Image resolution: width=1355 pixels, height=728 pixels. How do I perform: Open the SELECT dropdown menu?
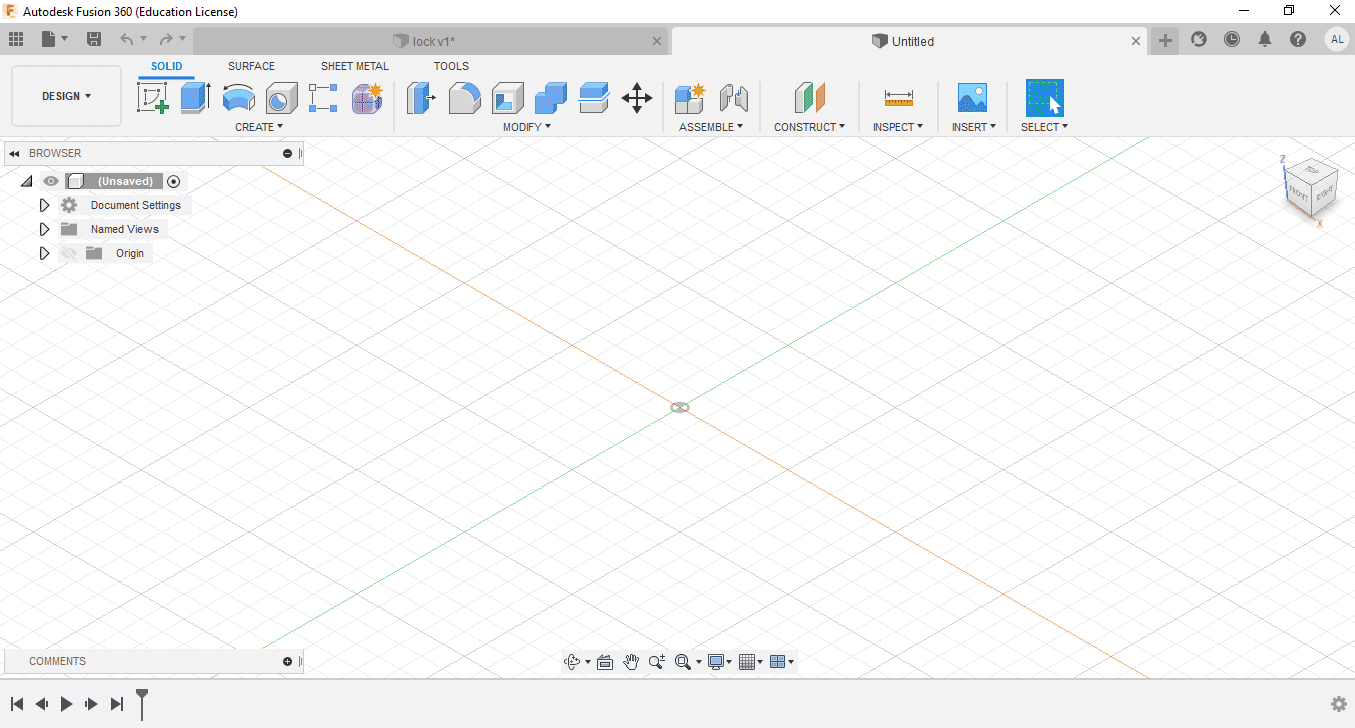tap(1045, 127)
